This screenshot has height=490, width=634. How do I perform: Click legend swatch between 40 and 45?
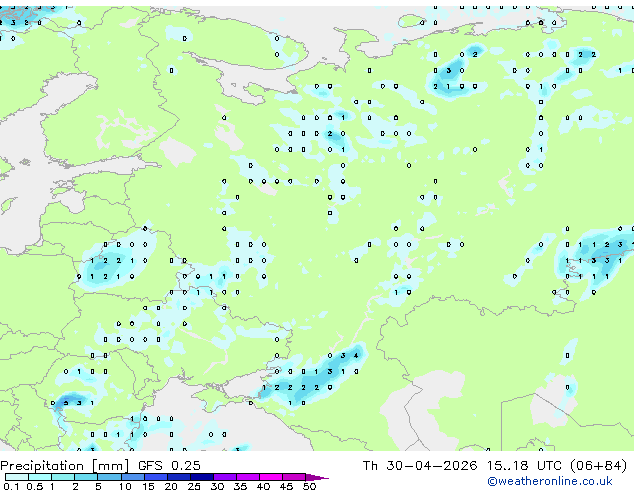point(271,477)
